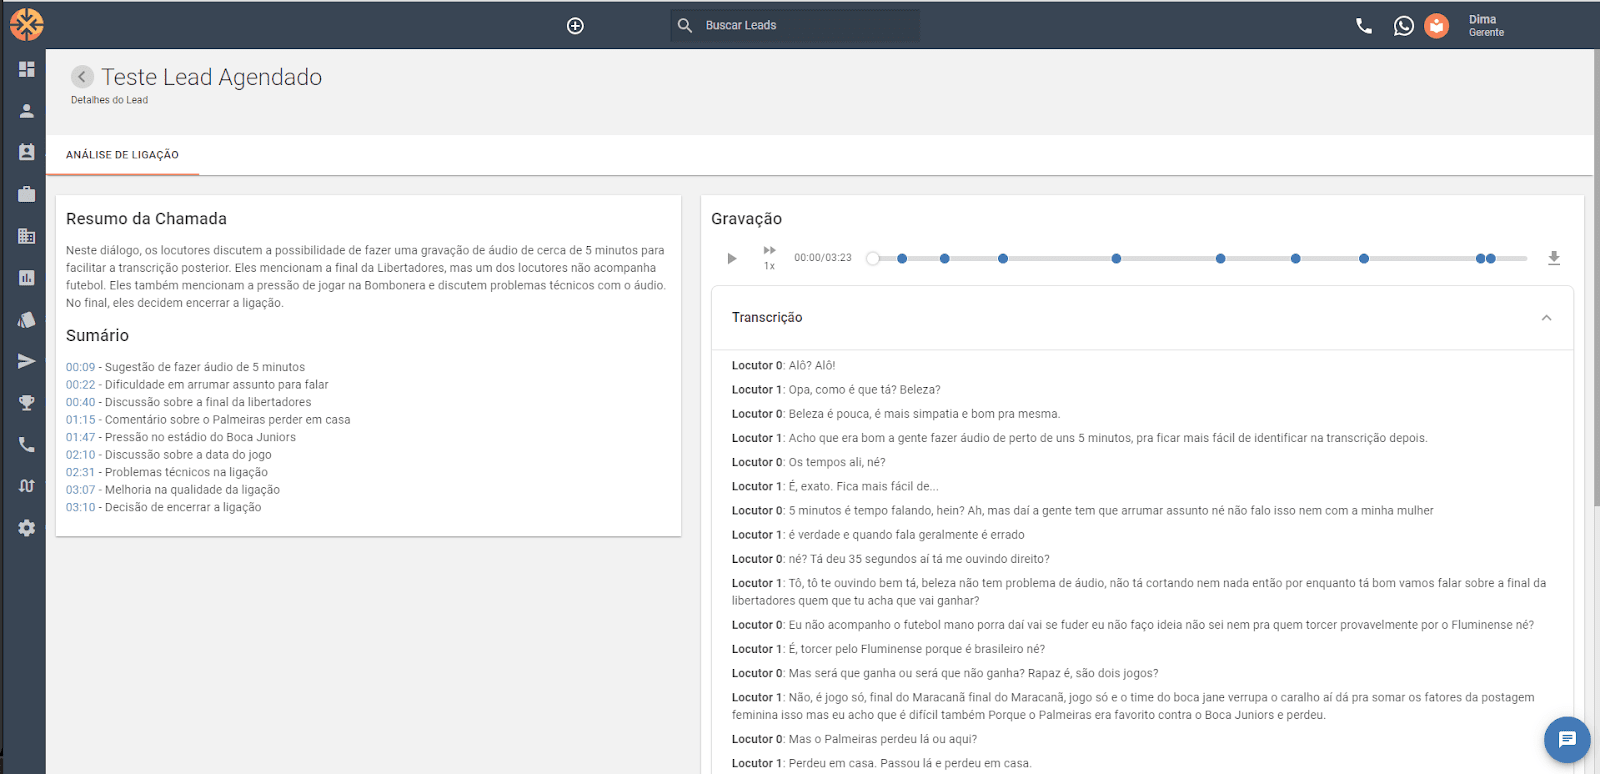Image resolution: width=1600 pixels, height=774 pixels.
Task: Go back using the arrow beside Teste Lead Agendado
Action: coord(82,77)
